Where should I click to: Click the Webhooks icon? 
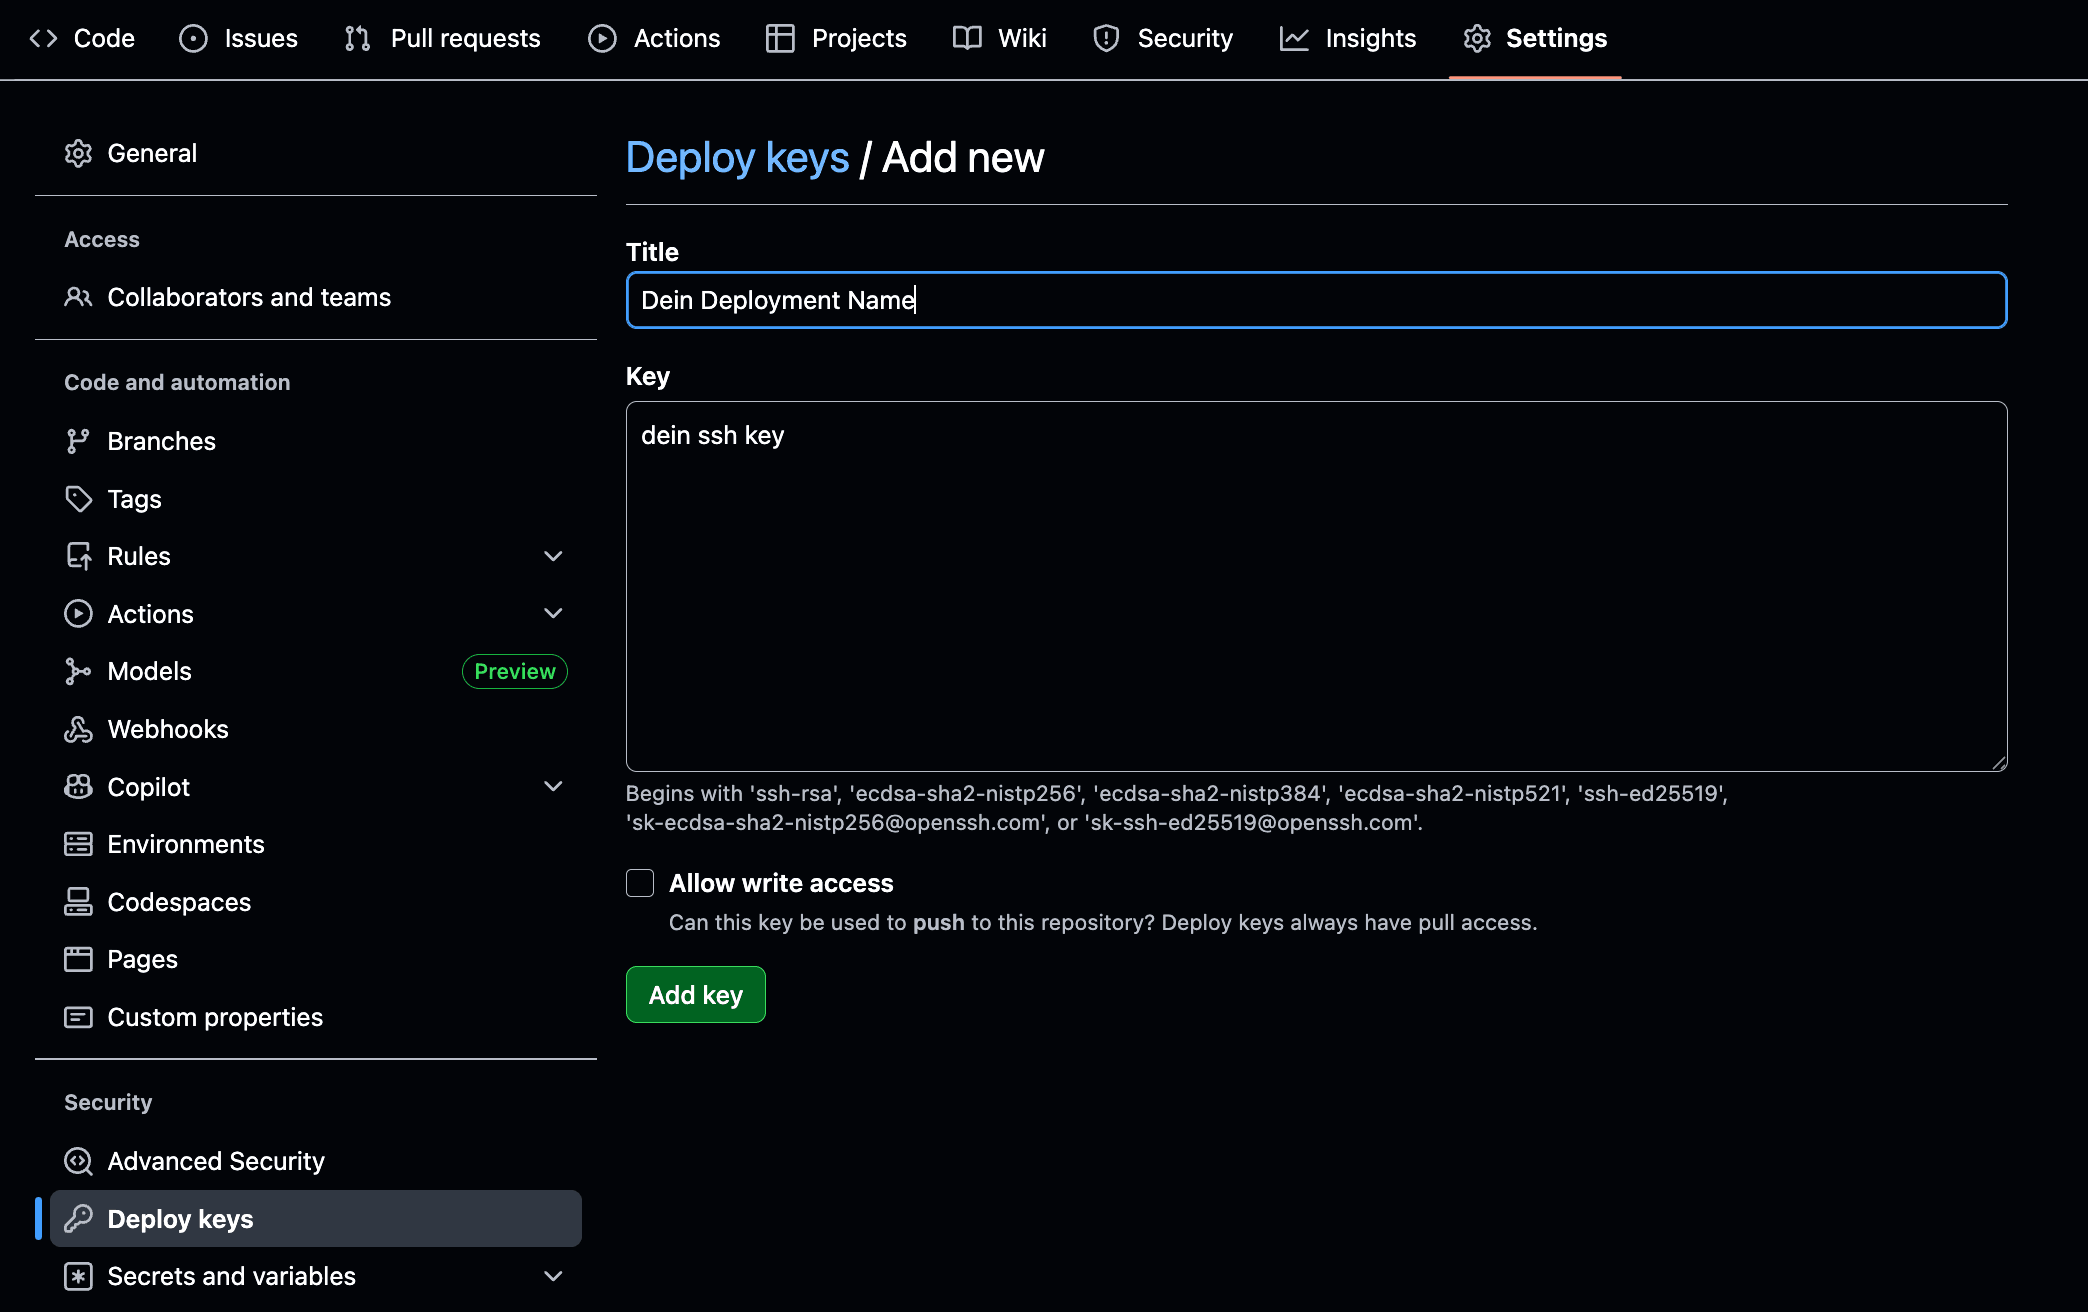point(79,729)
